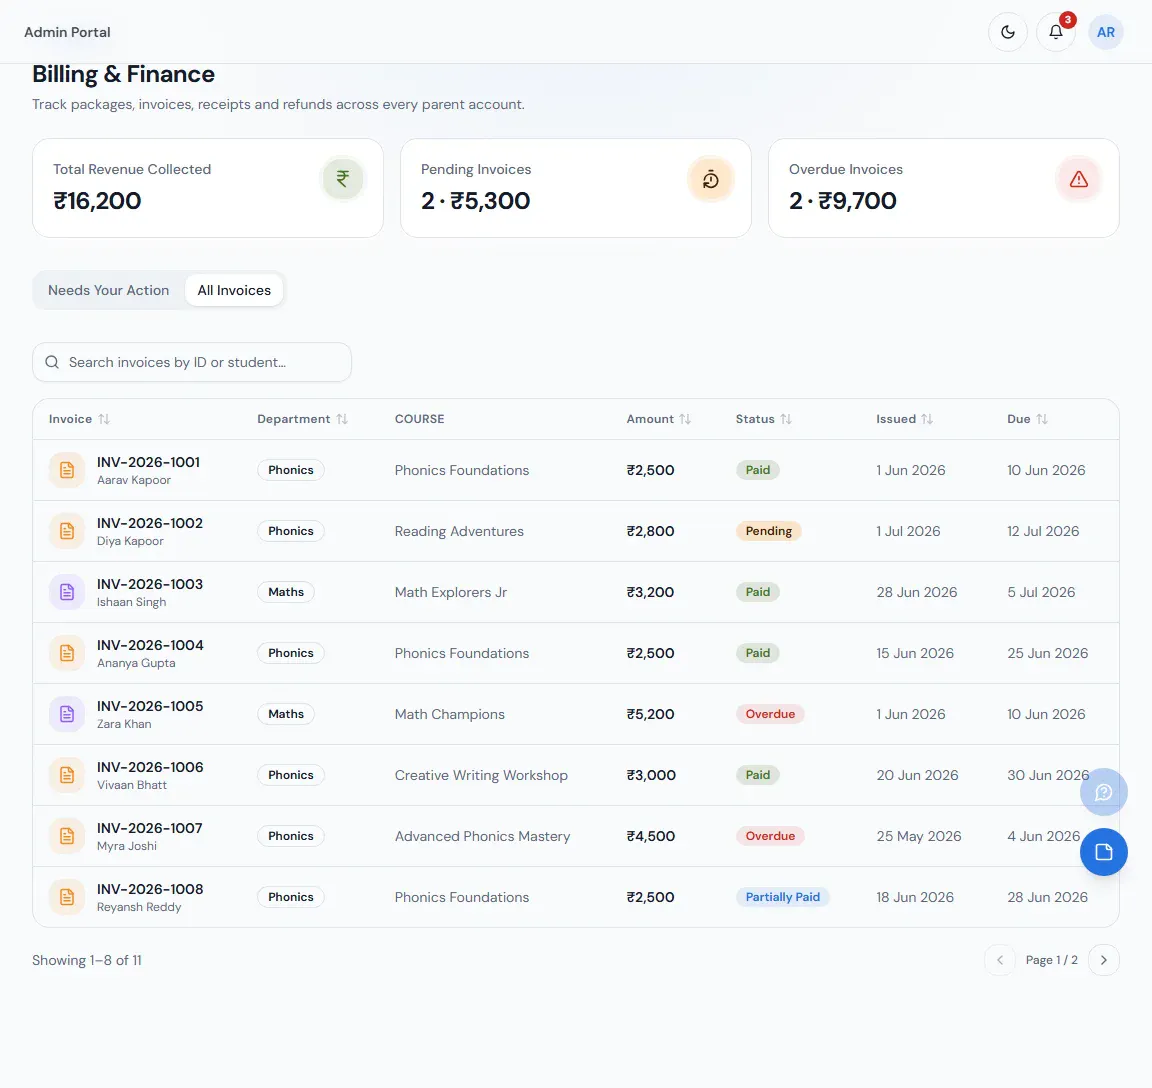Go to the next page of invoices

pos(1104,960)
